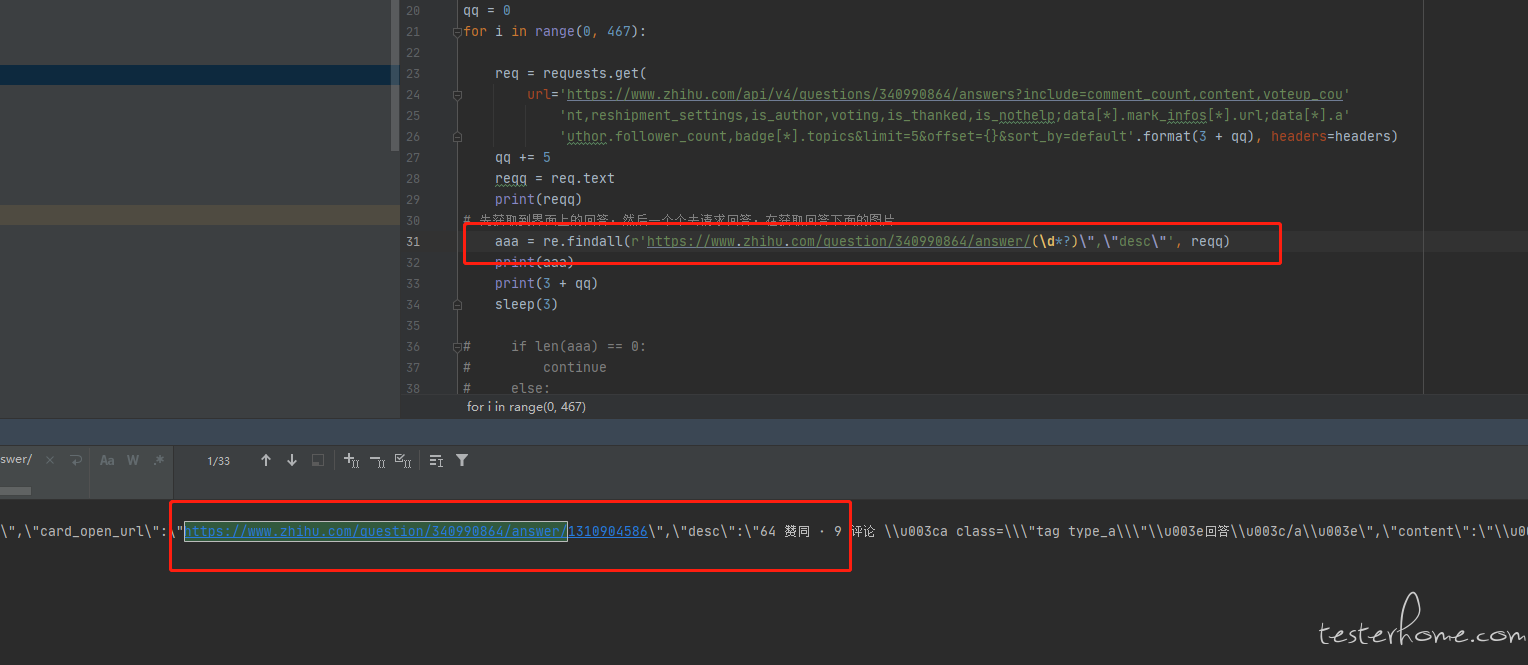The width and height of the screenshot is (1528, 665).
Task: Click the match count '1/33'
Action: pos(218,461)
